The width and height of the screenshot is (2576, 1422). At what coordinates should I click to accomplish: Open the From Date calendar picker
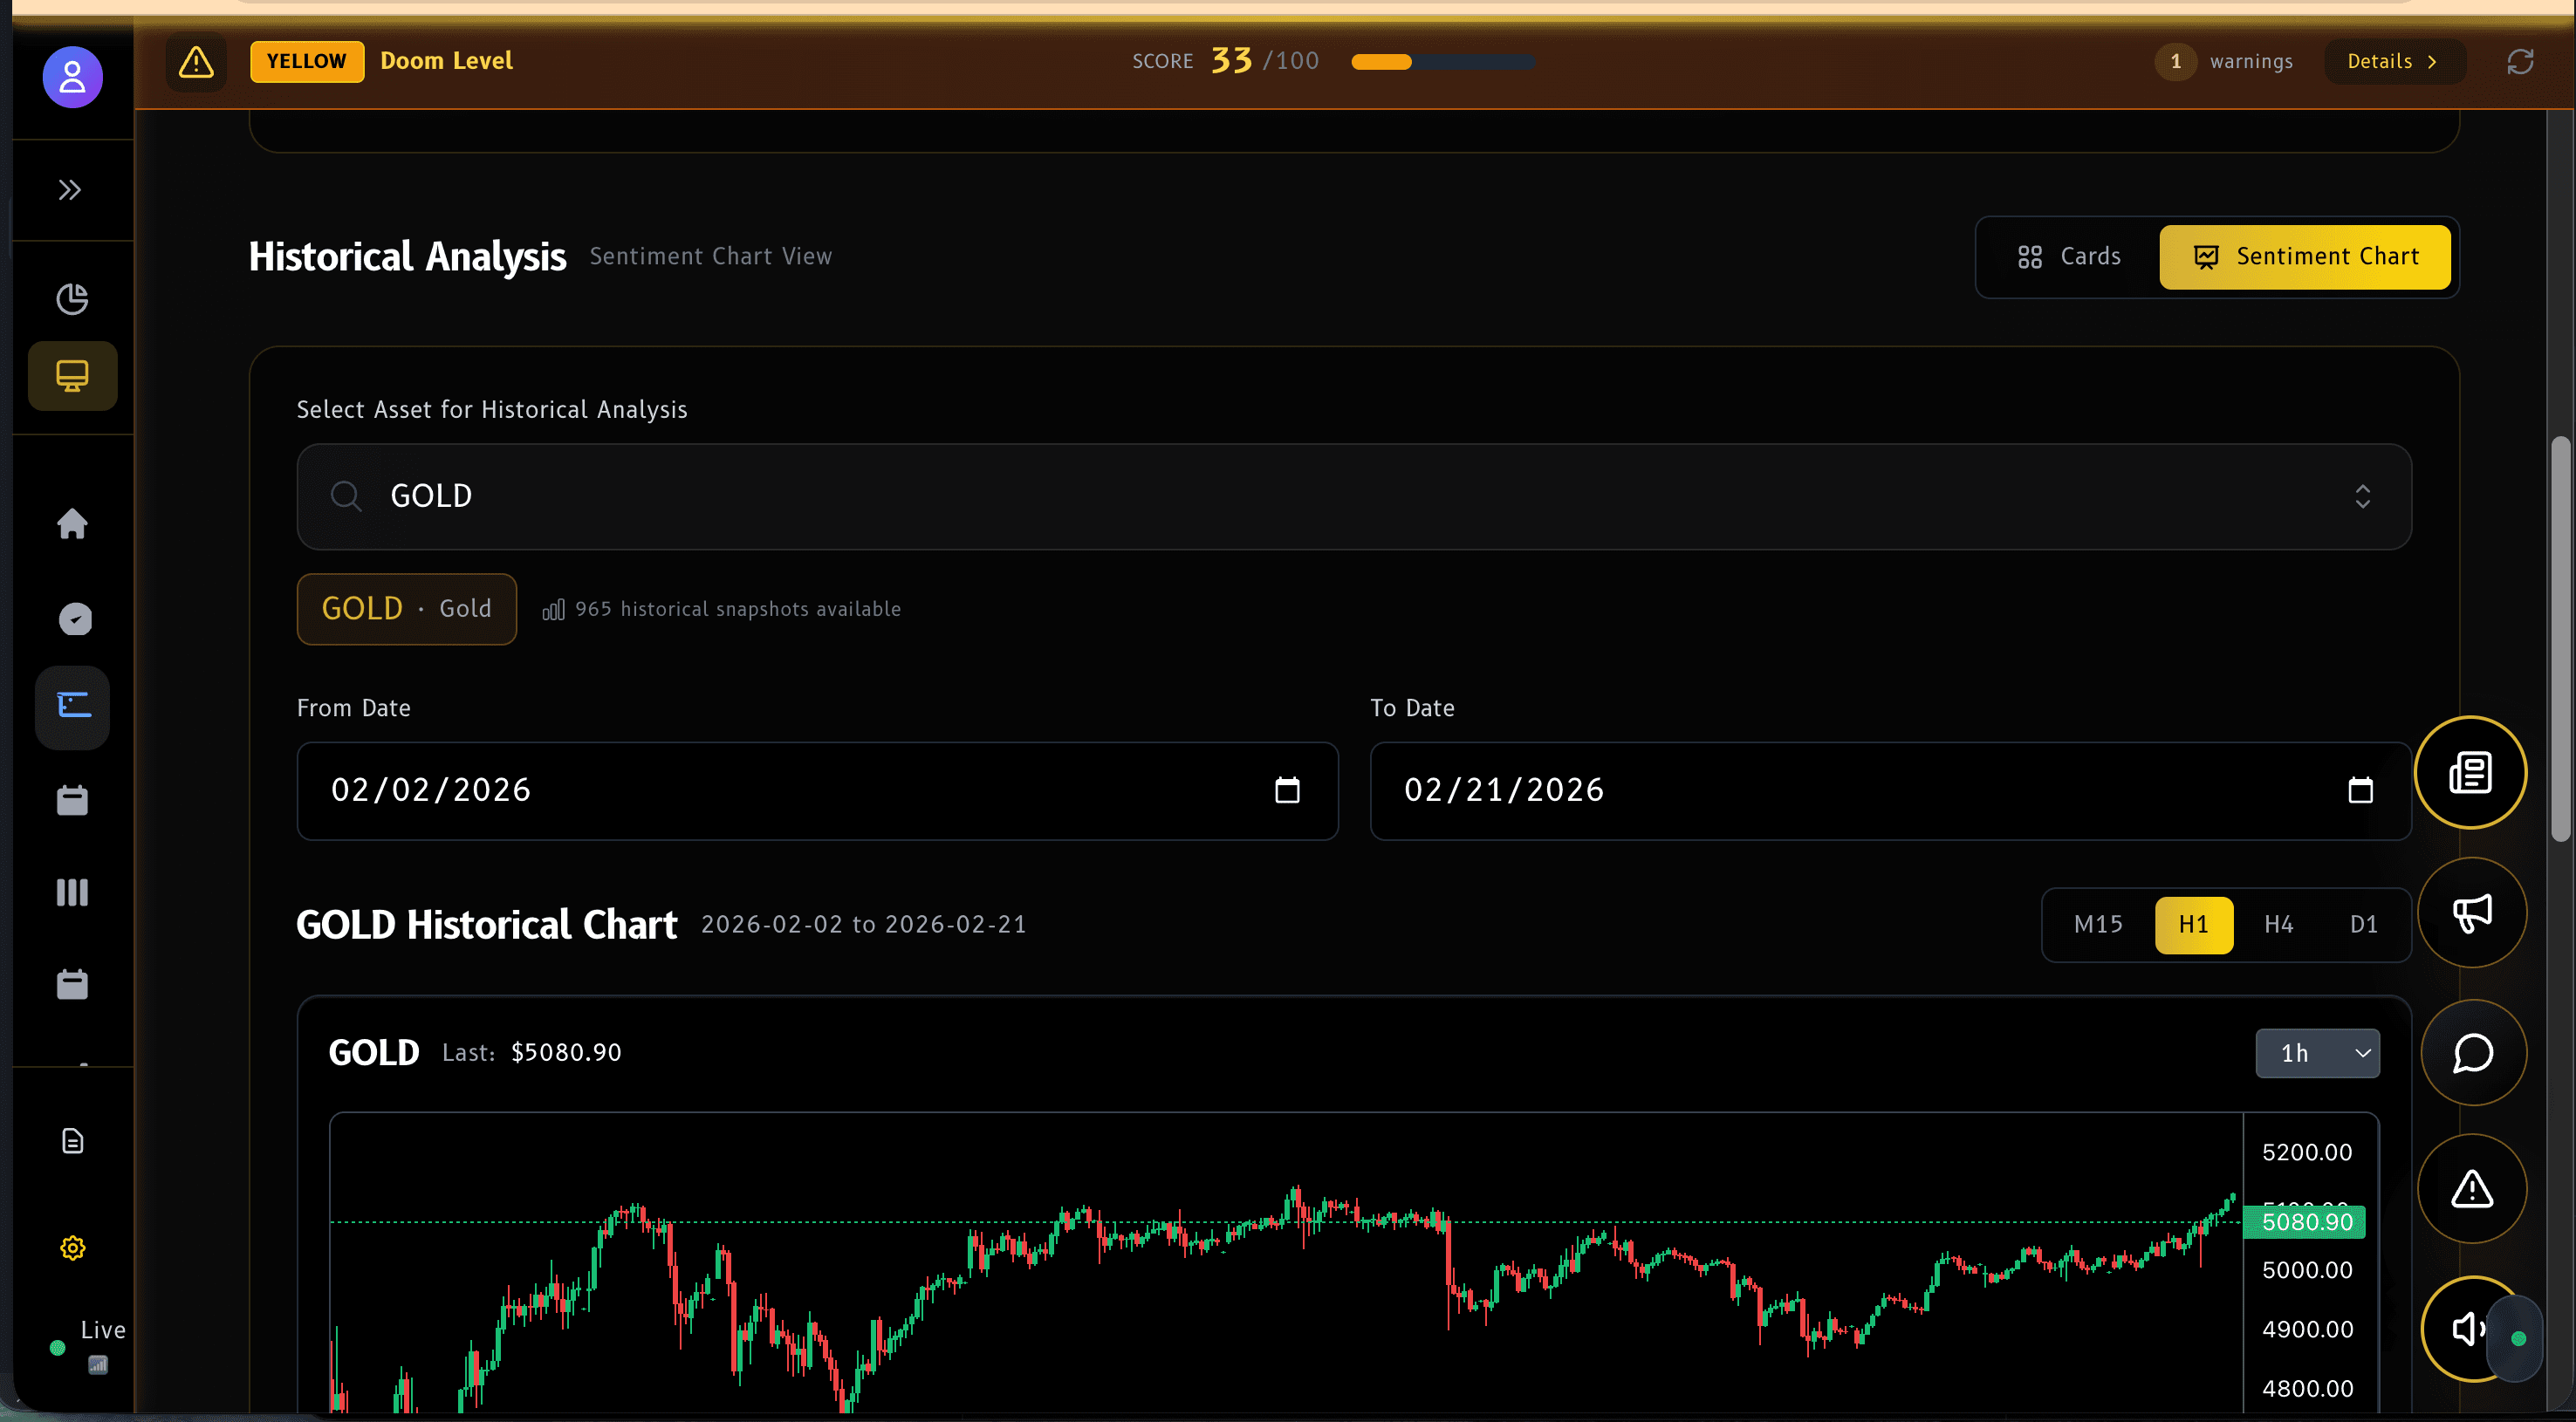1289,790
